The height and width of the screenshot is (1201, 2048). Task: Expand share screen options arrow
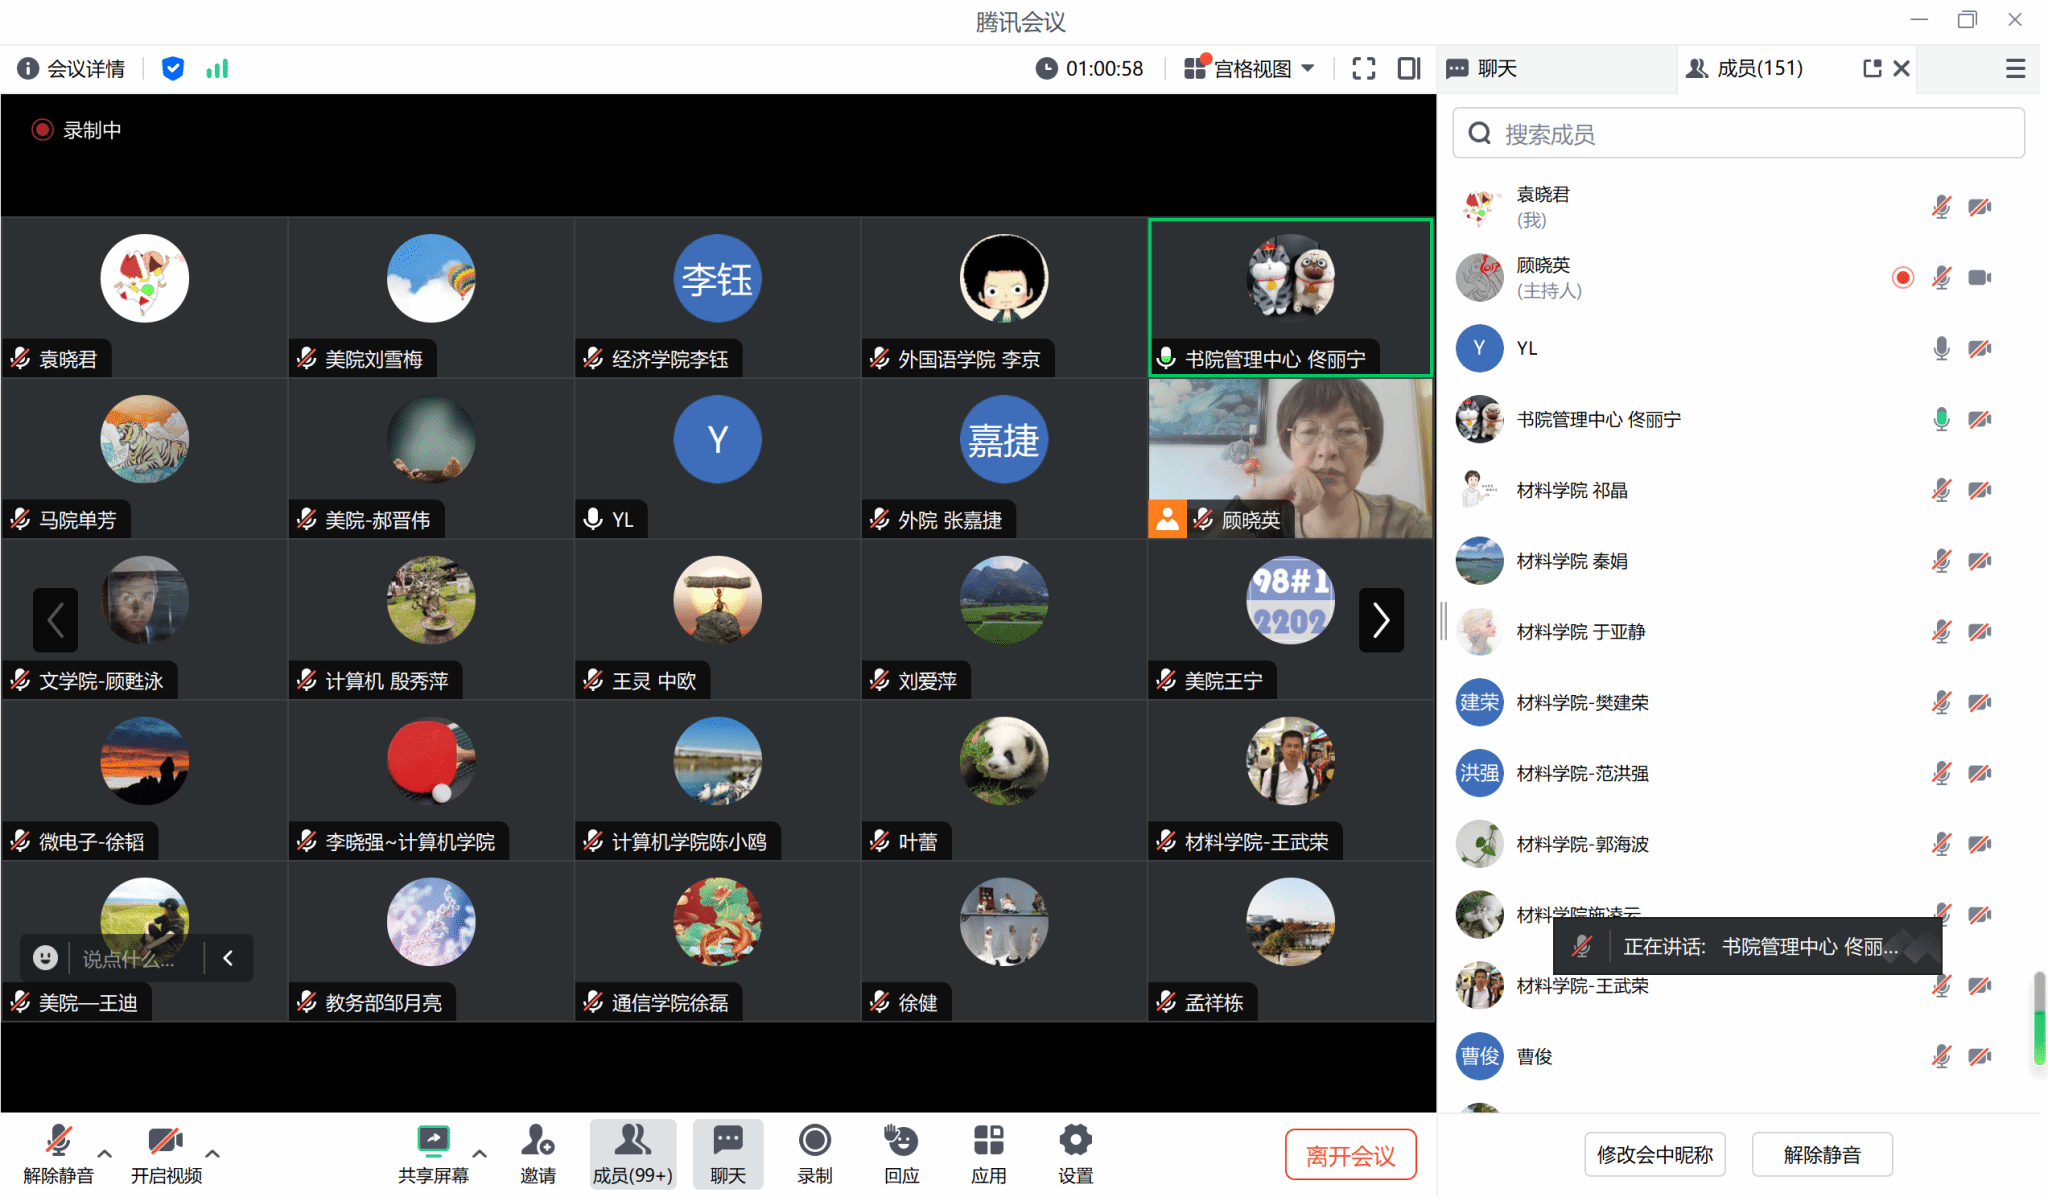[x=480, y=1153]
